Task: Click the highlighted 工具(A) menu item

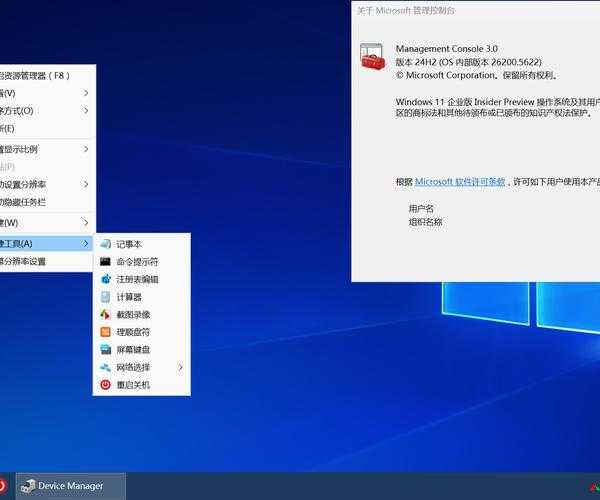Action: click(46, 243)
